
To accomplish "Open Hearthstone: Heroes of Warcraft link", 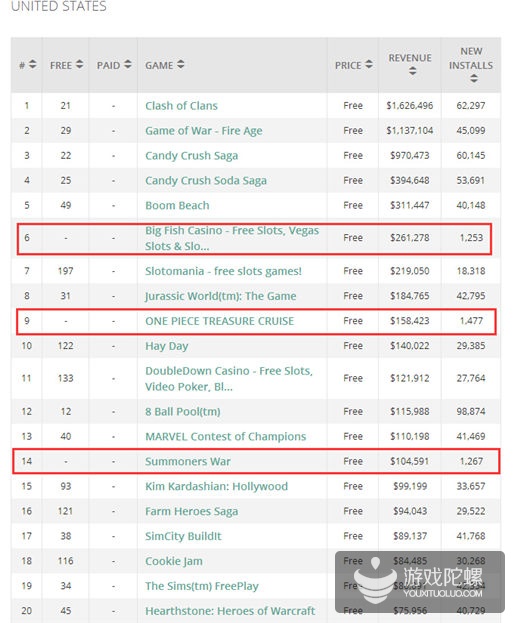I will point(230,611).
